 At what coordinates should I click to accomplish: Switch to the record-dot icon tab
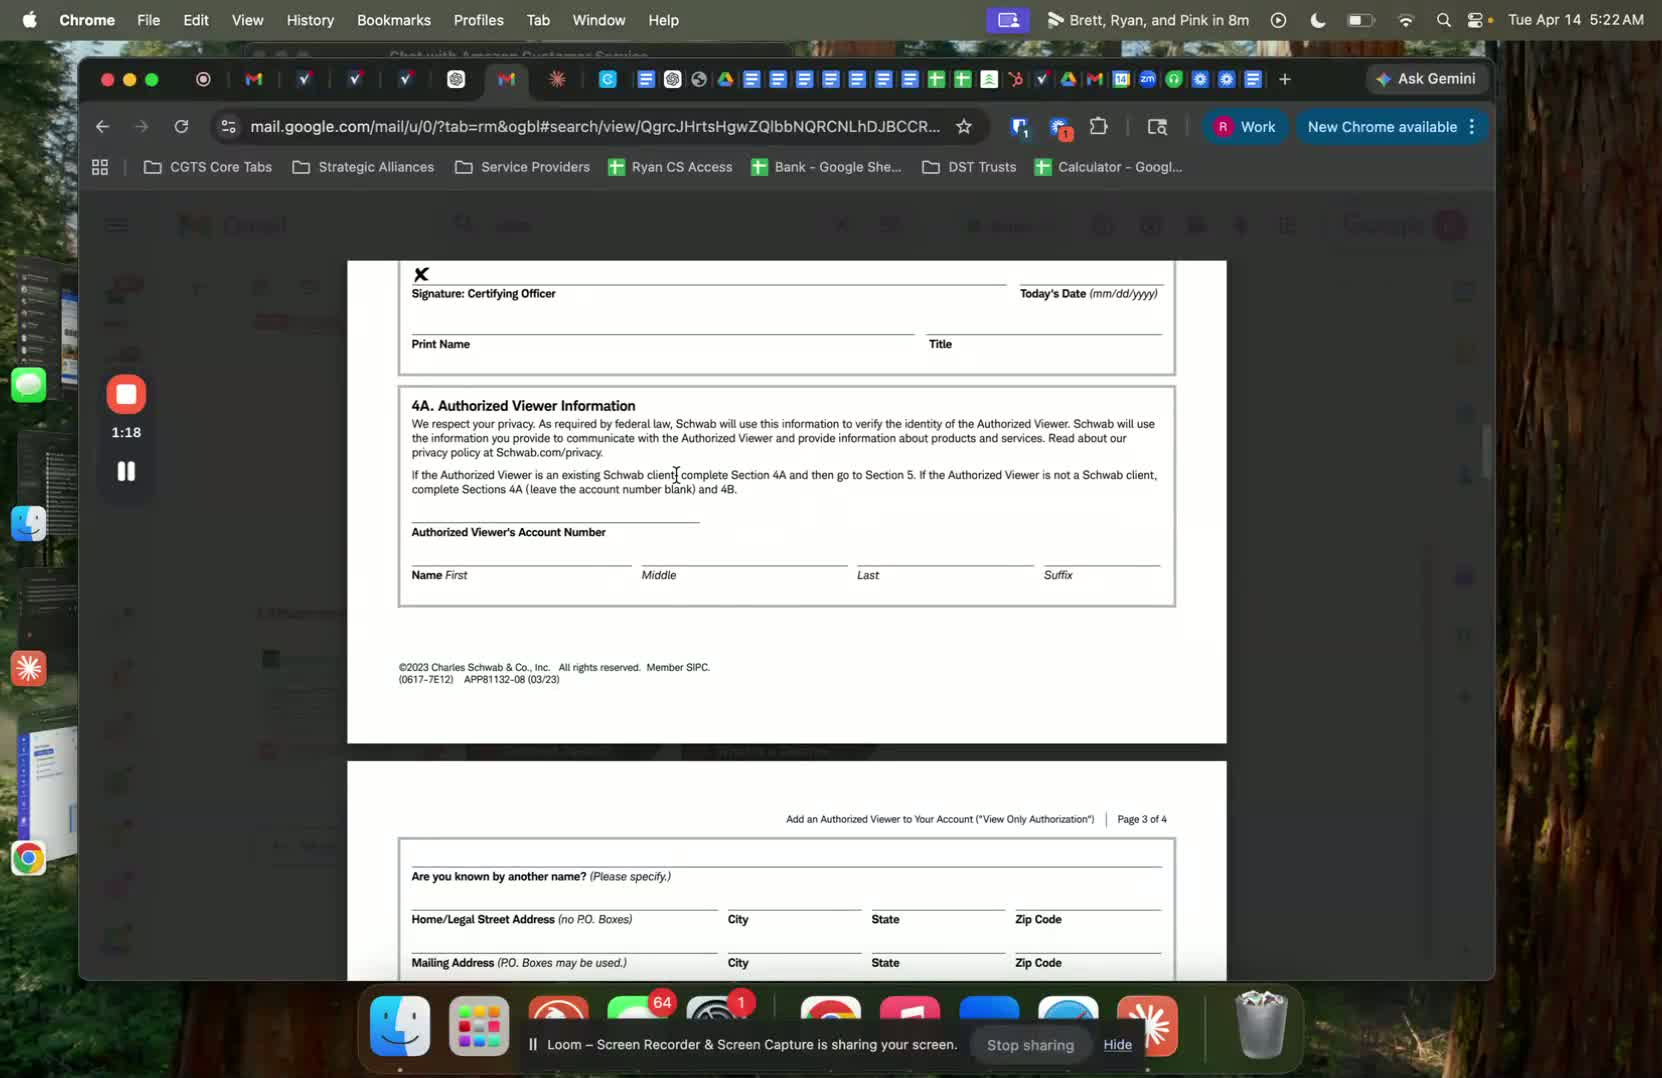203,79
